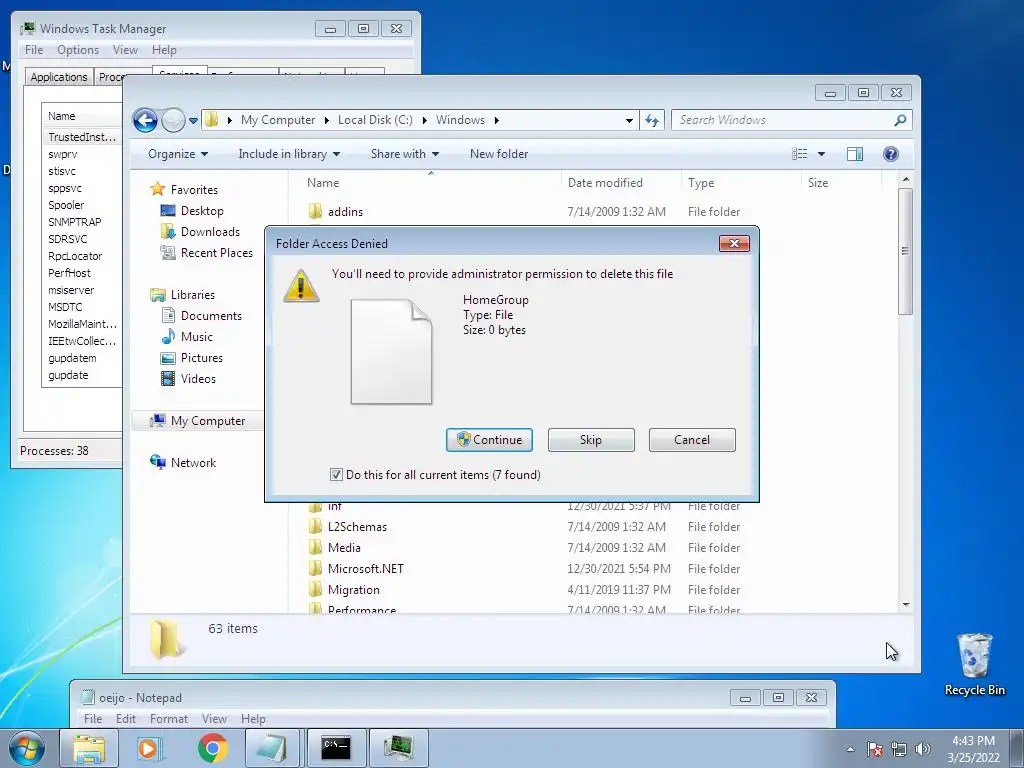Expand the Local Disk (C:) breadcrumb arrow
1024x768 pixels.
coord(424,120)
